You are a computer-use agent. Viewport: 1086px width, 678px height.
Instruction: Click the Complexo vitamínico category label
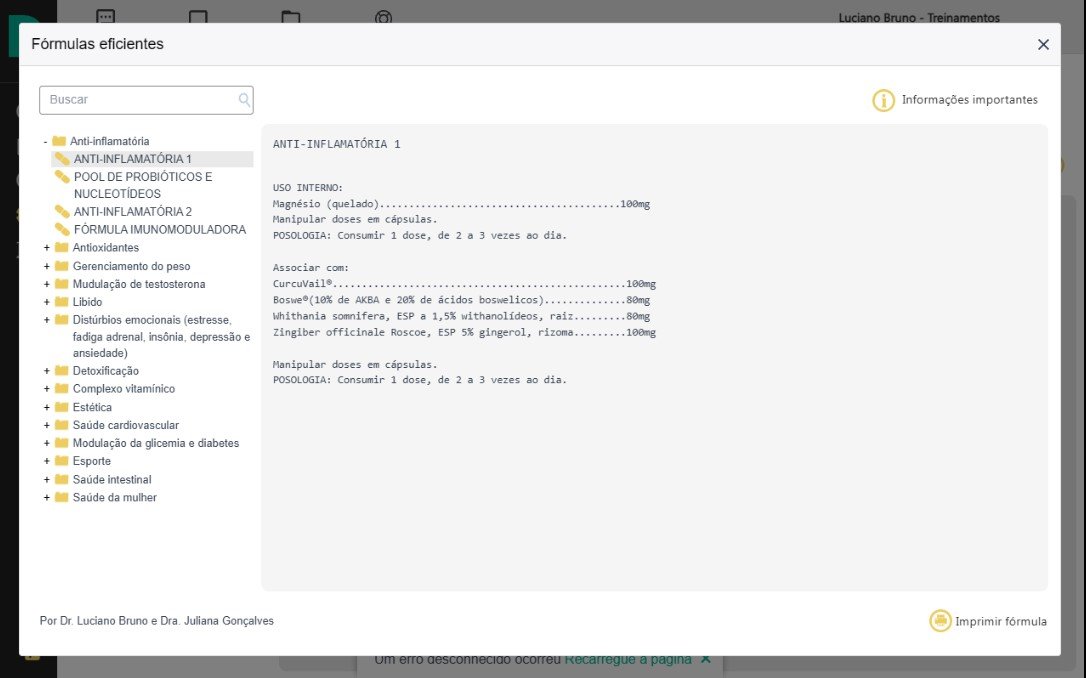[124, 389]
